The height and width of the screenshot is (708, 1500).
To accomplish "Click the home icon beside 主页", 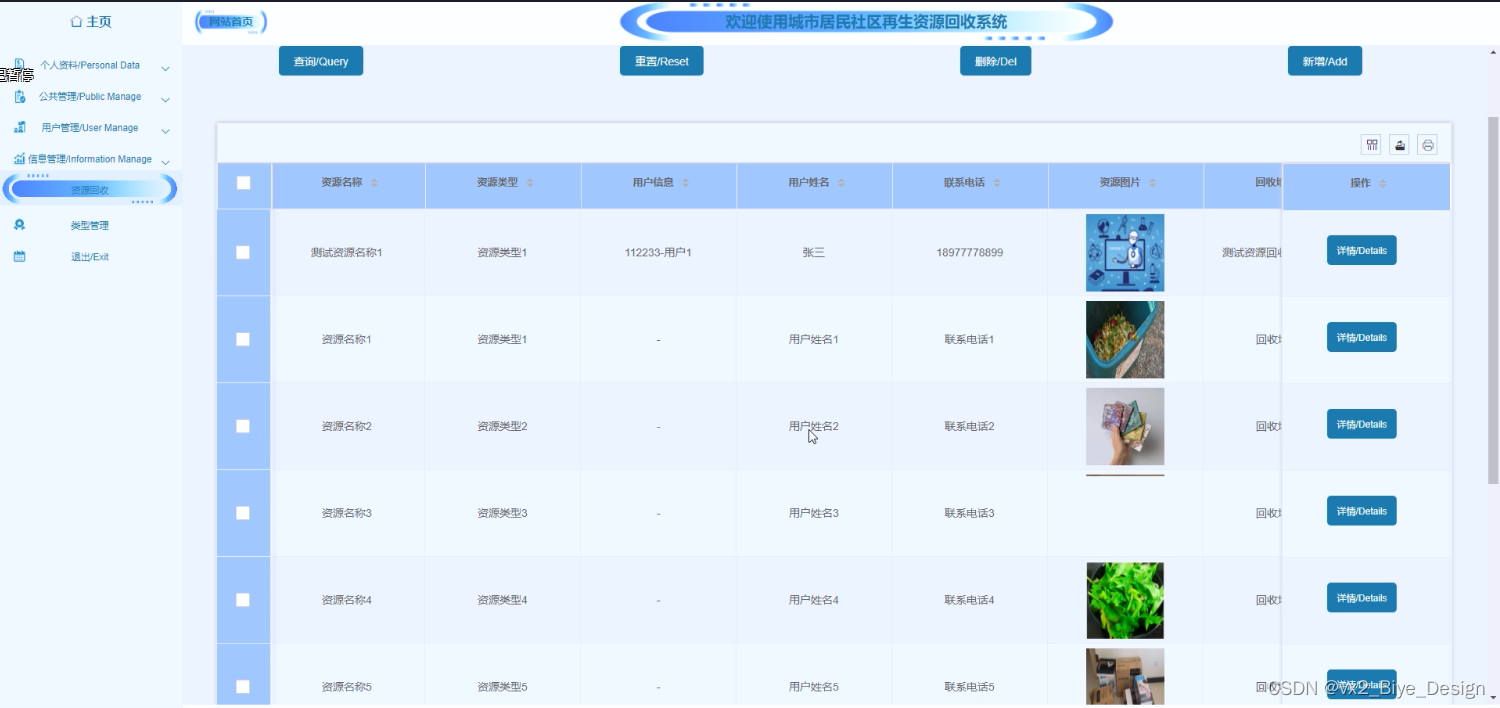I will click(76, 21).
